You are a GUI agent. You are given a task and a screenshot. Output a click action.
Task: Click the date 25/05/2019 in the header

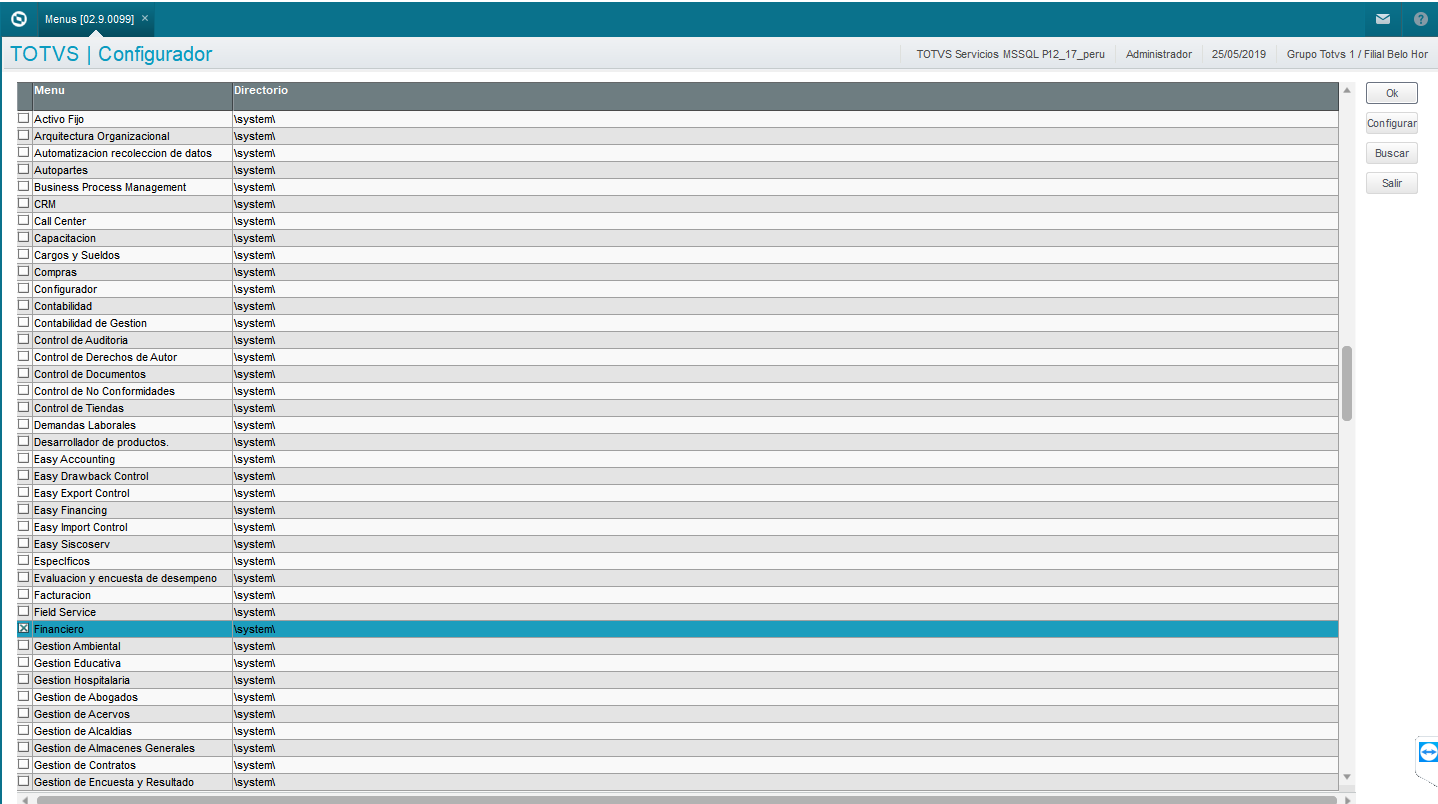pos(1239,54)
